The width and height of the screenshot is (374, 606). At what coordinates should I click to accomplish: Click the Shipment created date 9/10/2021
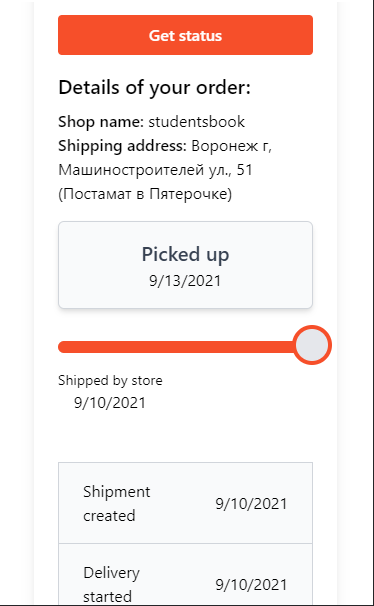252,504
